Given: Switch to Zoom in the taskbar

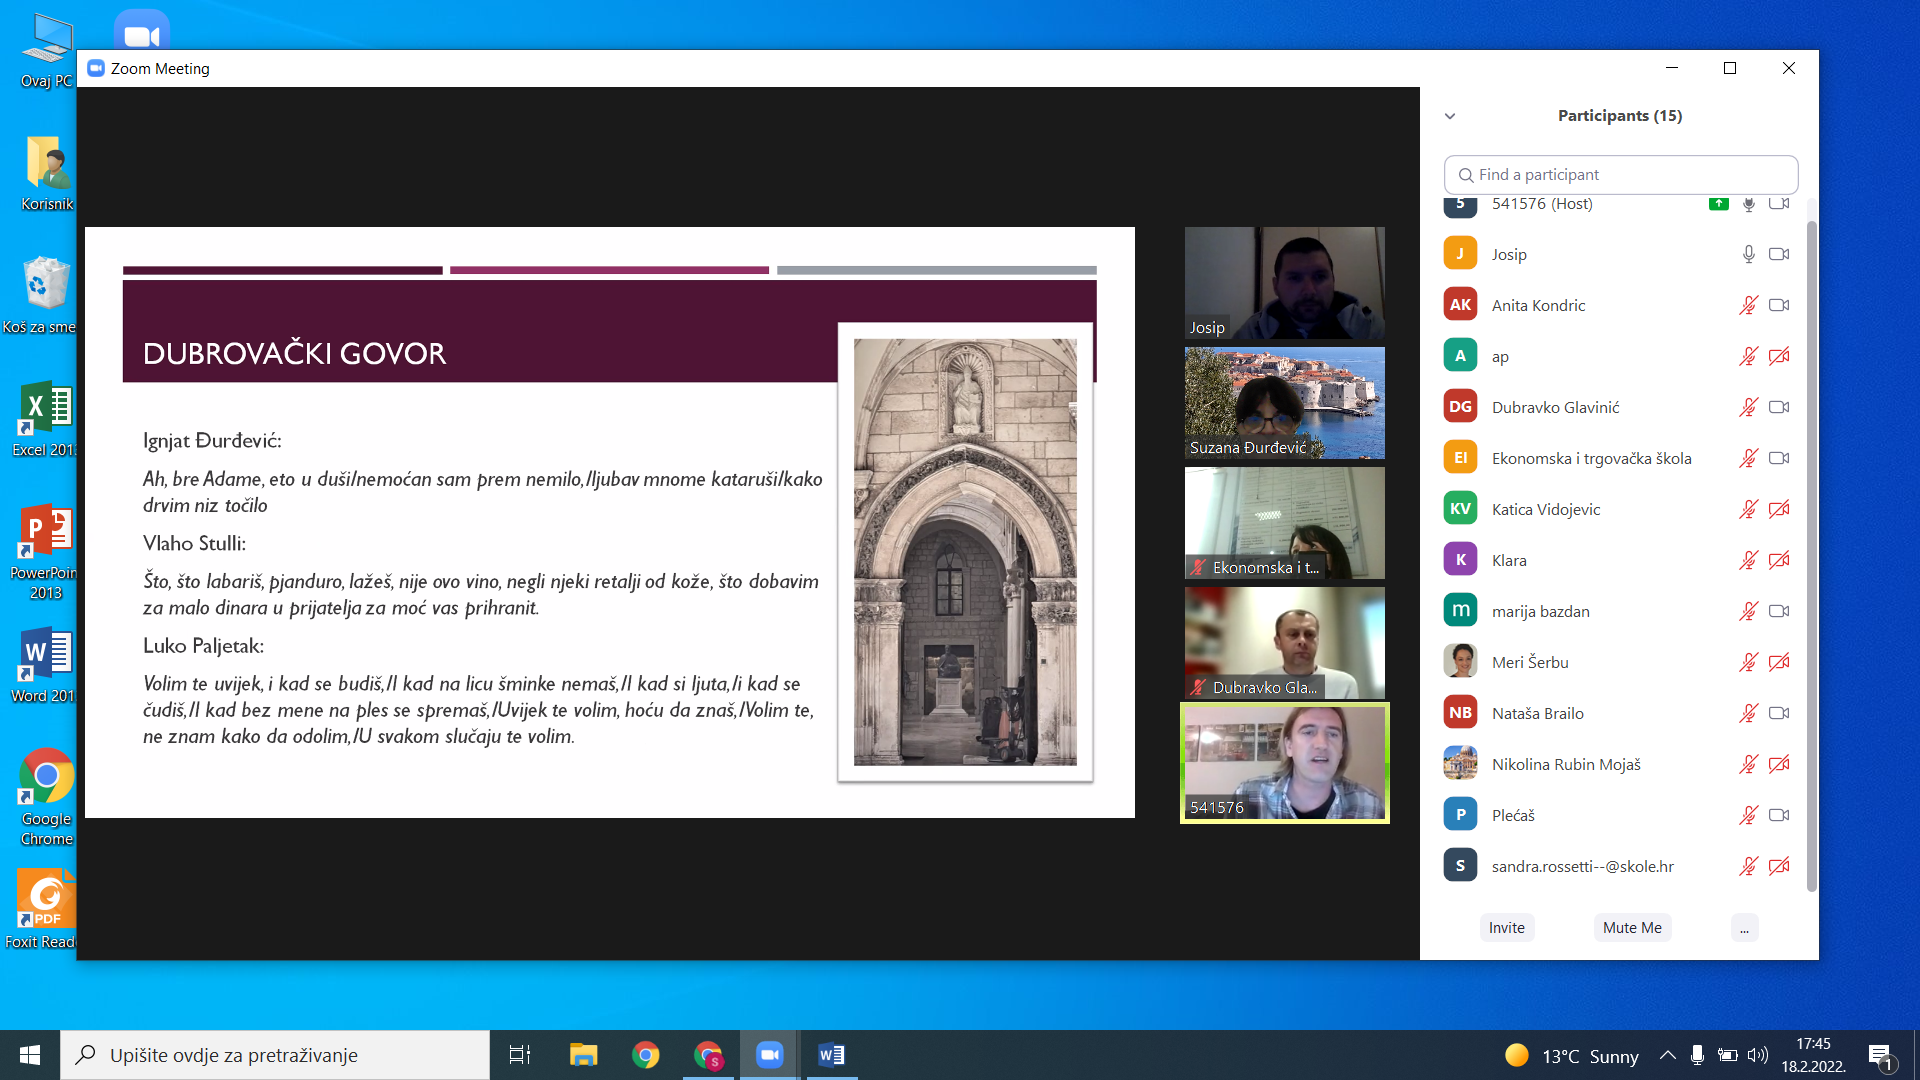Looking at the screenshot, I should click(769, 1055).
